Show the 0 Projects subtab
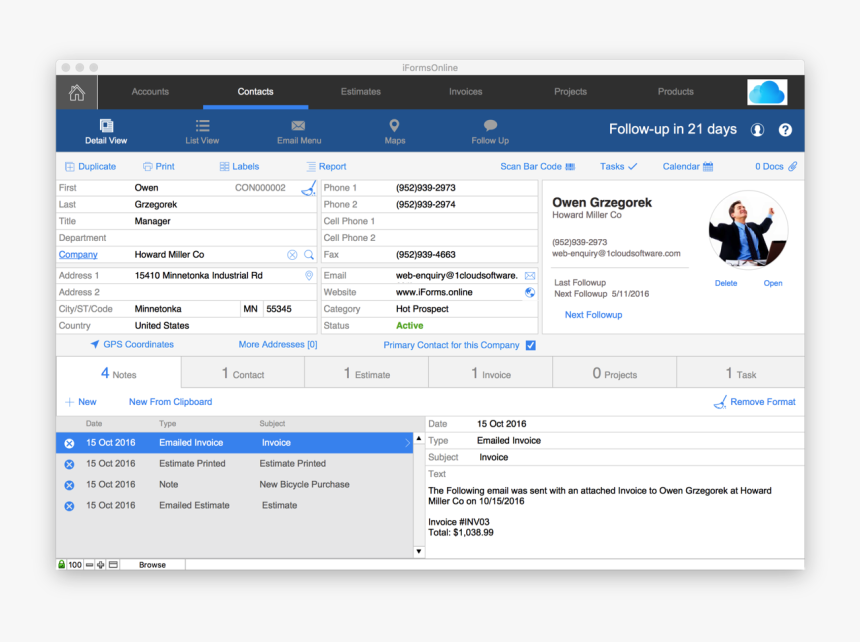Image resolution: width=860 pixels, height=642 pixels. click(x=615, y=373)
